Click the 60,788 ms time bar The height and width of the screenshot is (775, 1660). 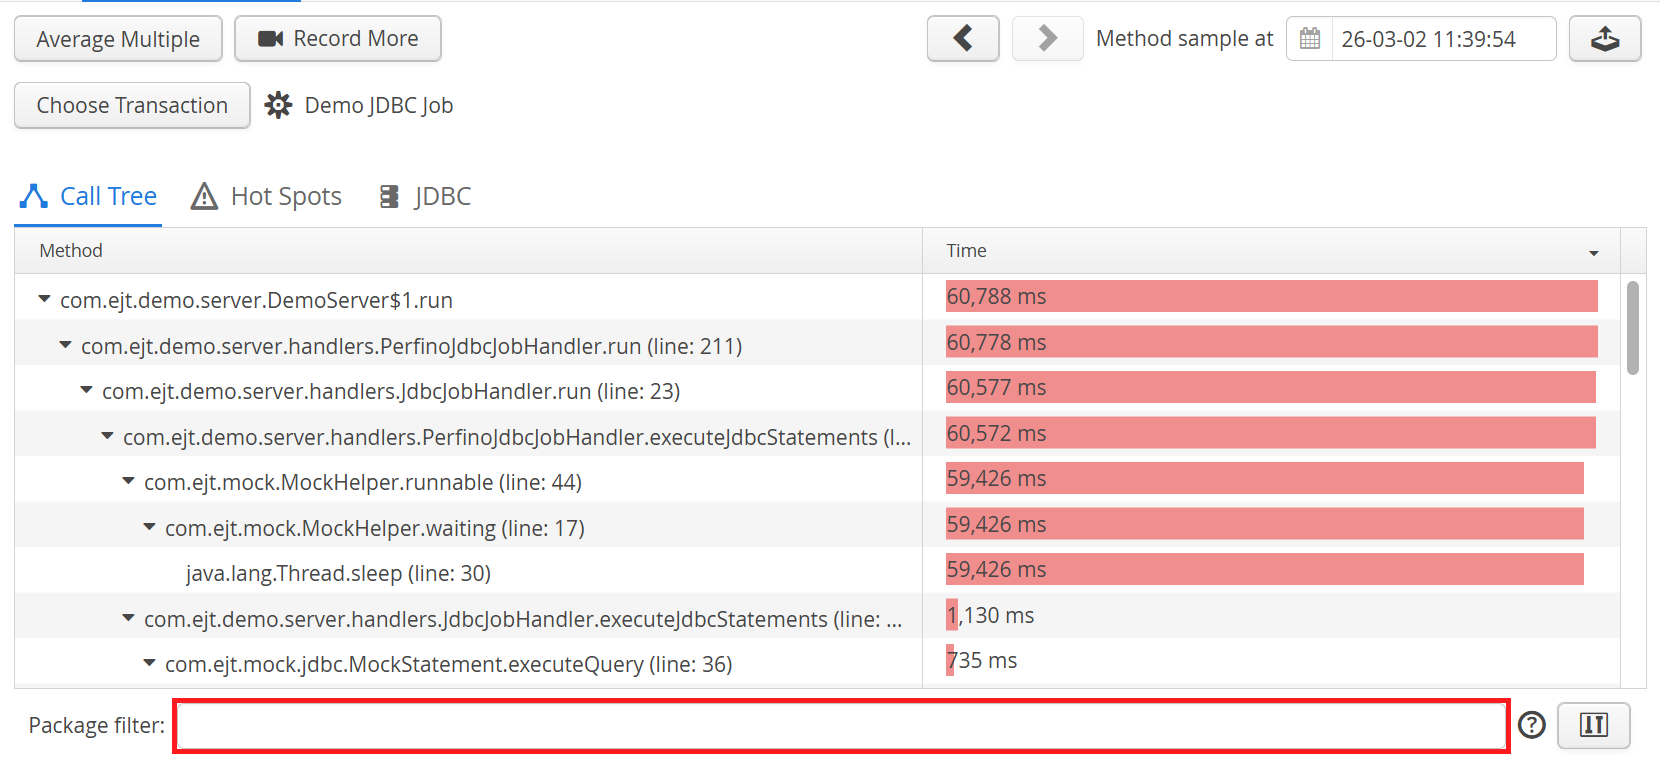1270,297
